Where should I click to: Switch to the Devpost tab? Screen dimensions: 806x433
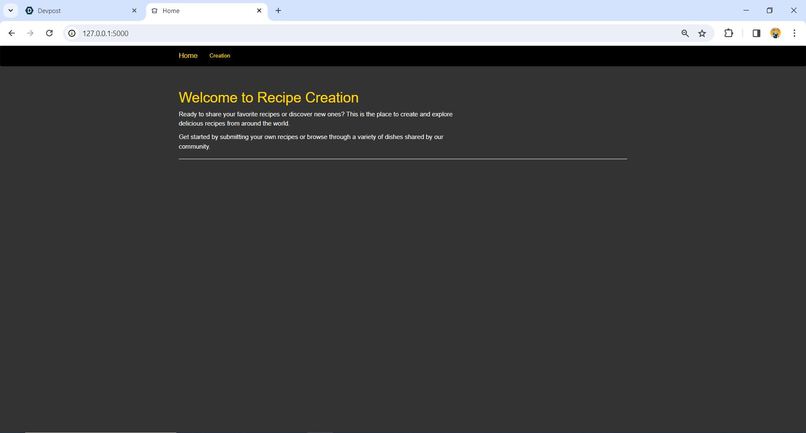(81, 10)
